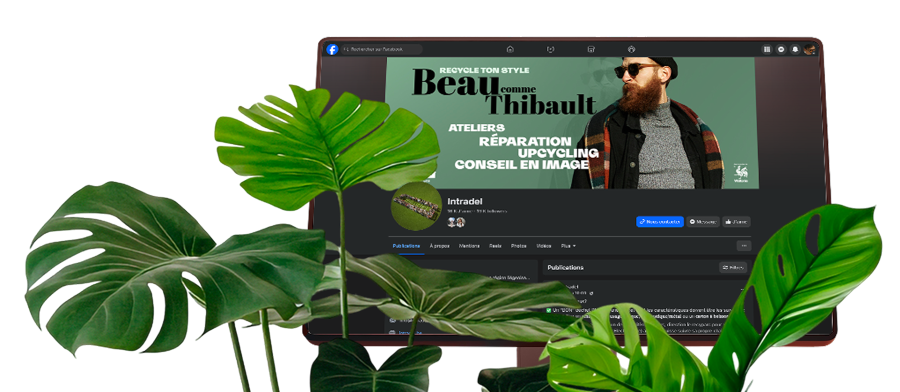Click the followers count under Intradel
Screen dimensions: 900x392
click(492, 211)
